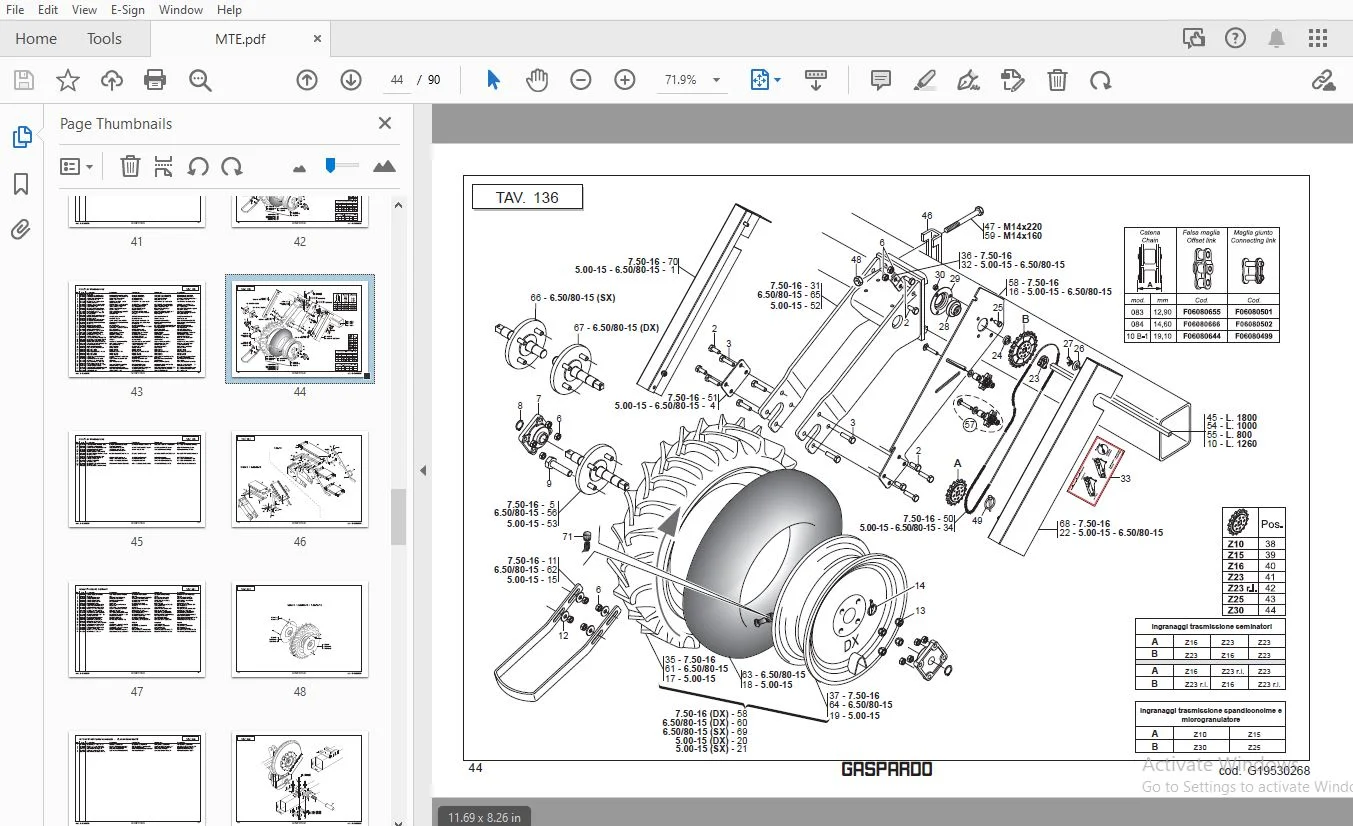Open the E-Sign menu
This screenshot has height=826, width=1353.
coord(128,10)
